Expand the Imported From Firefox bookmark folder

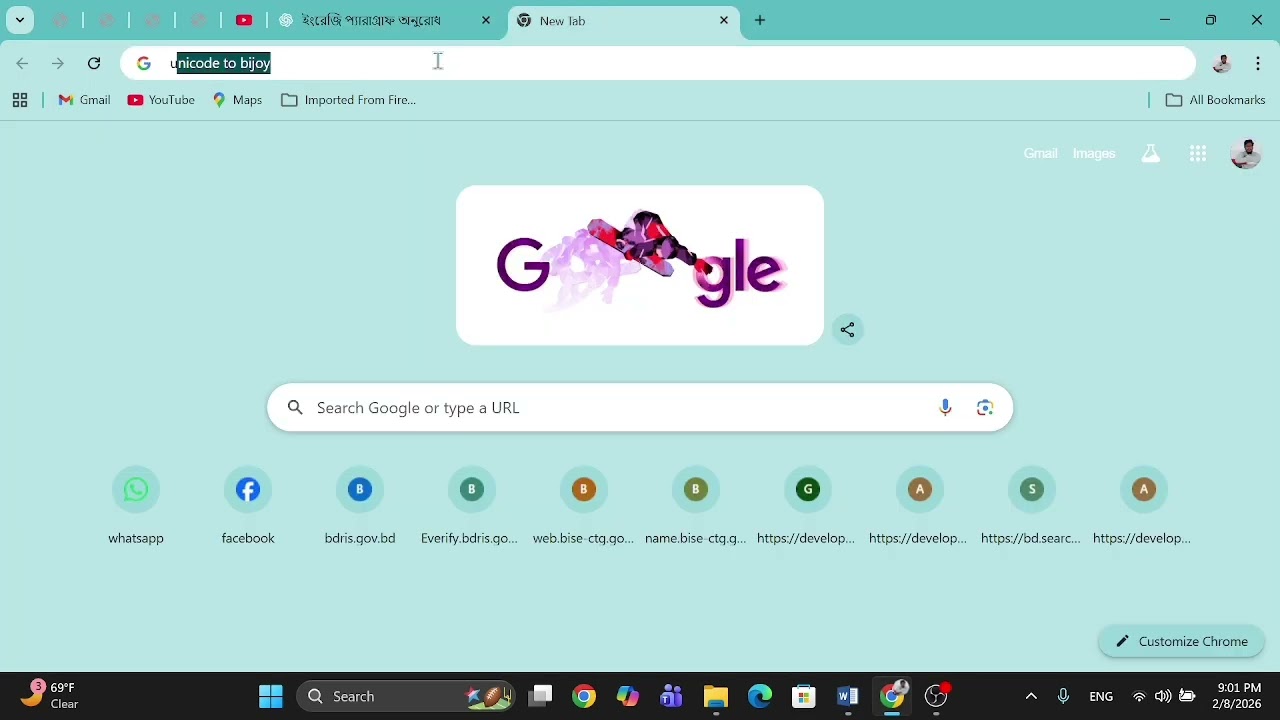(x=349, y=100)
